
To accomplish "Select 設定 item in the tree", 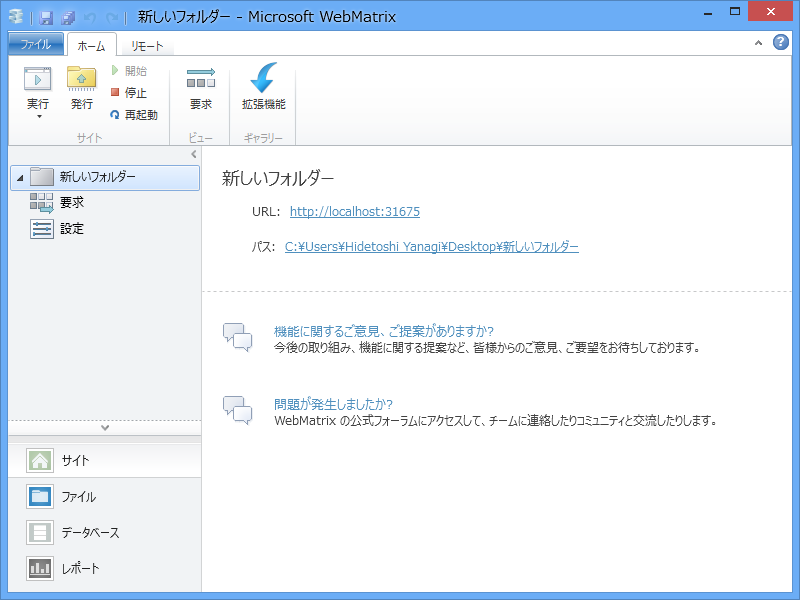I will (57, 229).
